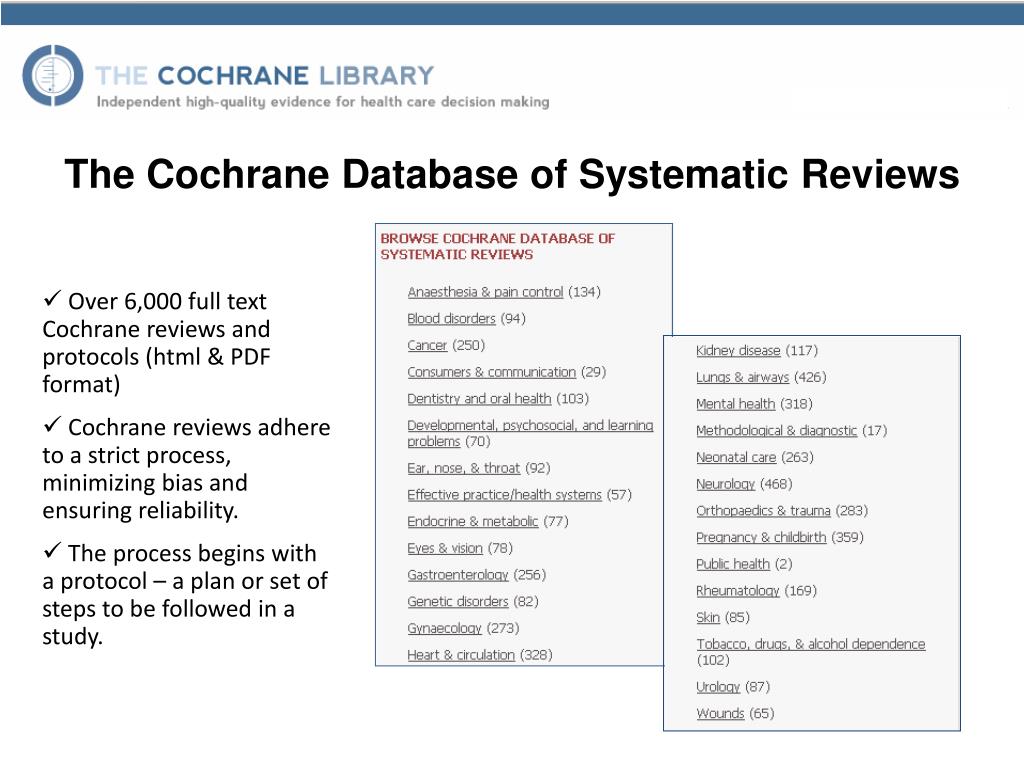
Task: Click the Neurology count (468)
Action: 776,484
